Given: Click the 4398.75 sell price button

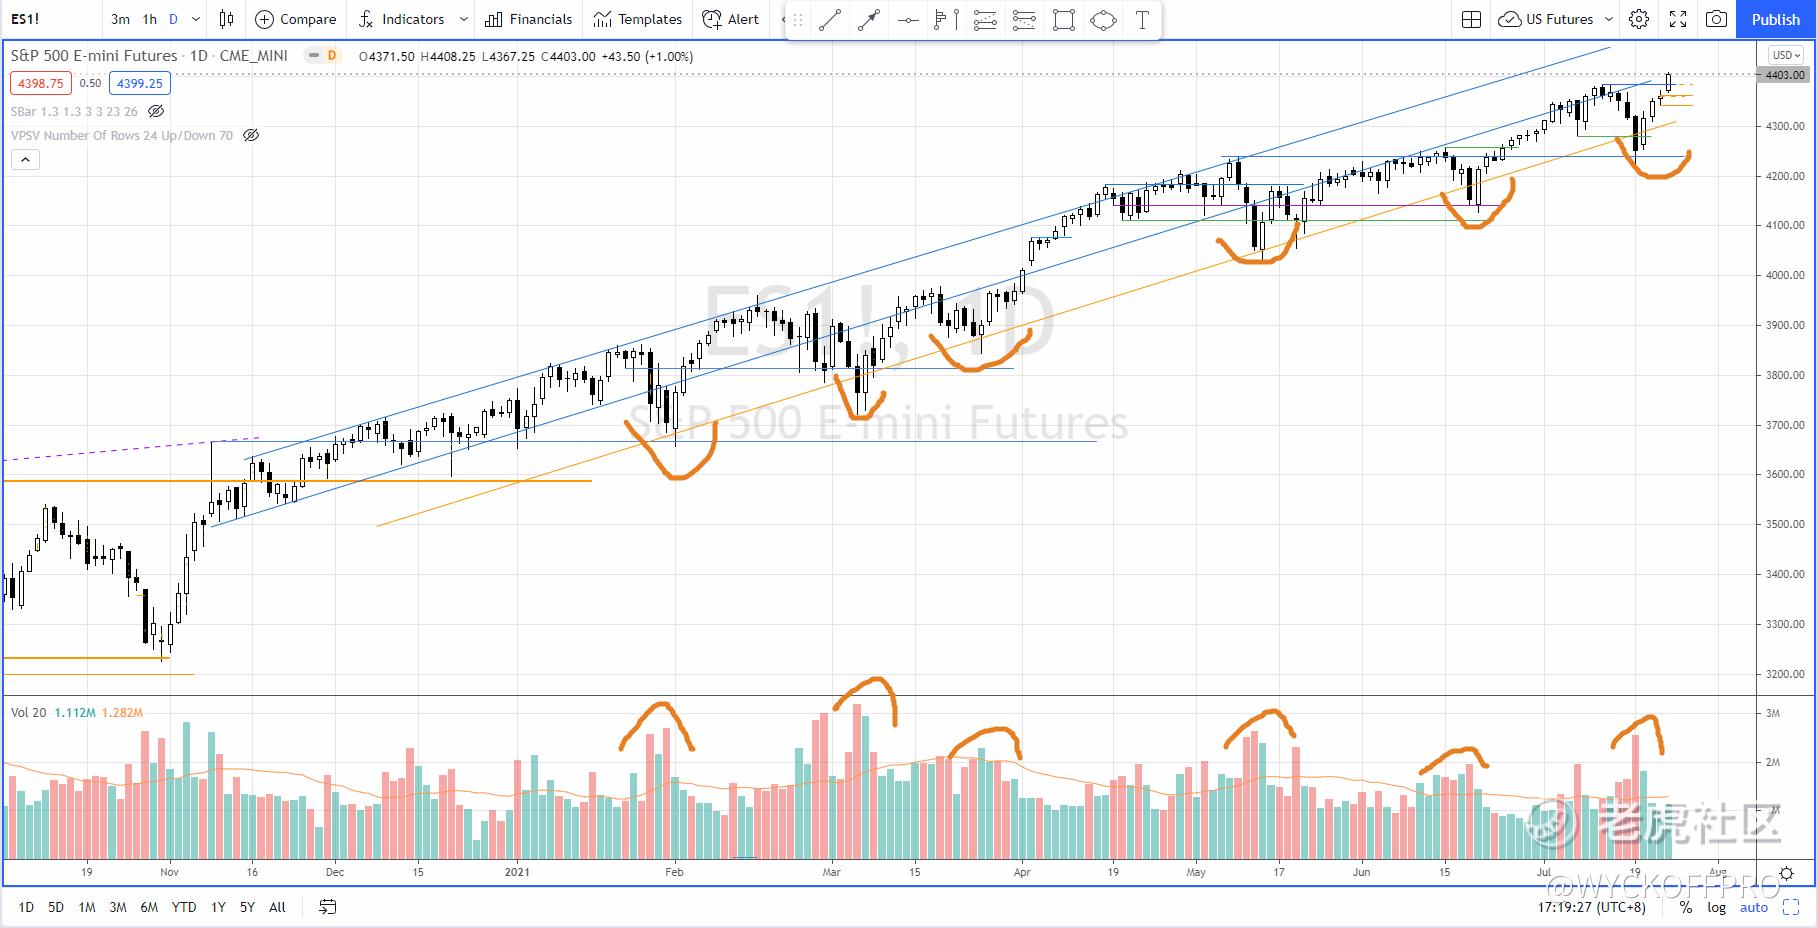Looking at the screenshot, I should pos(41,83).
